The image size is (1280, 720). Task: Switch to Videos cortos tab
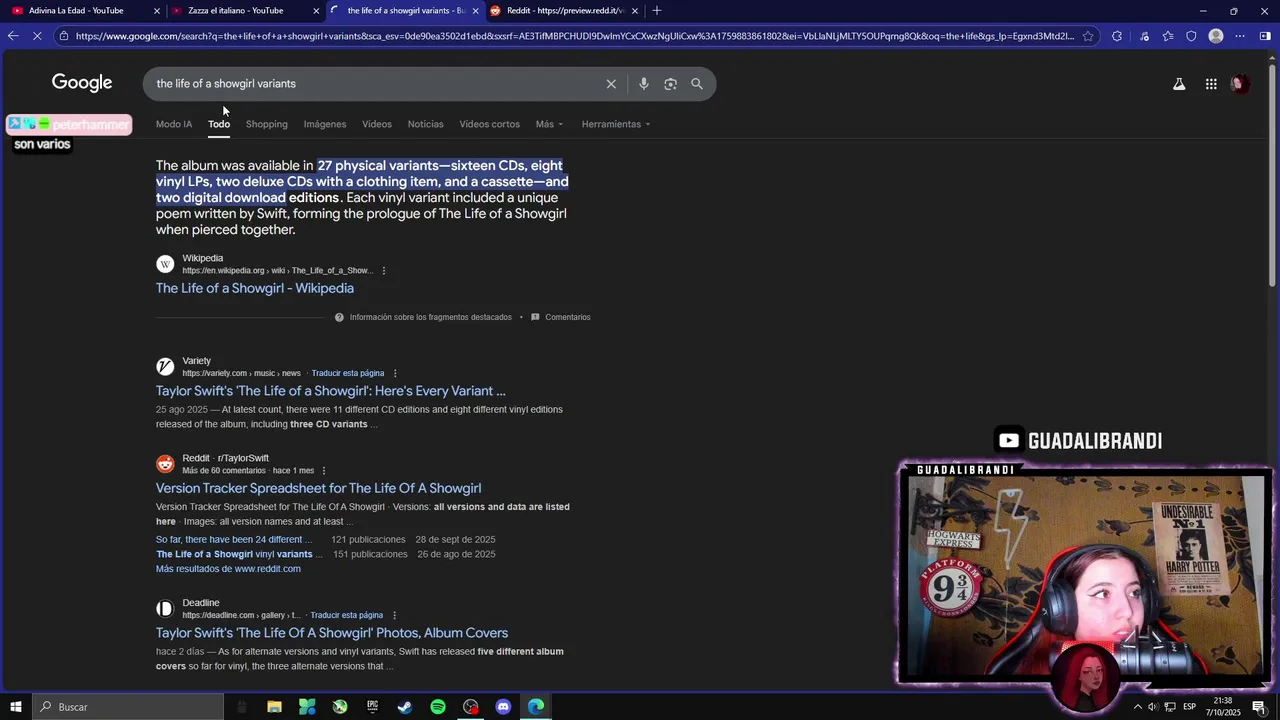(489, 124)
